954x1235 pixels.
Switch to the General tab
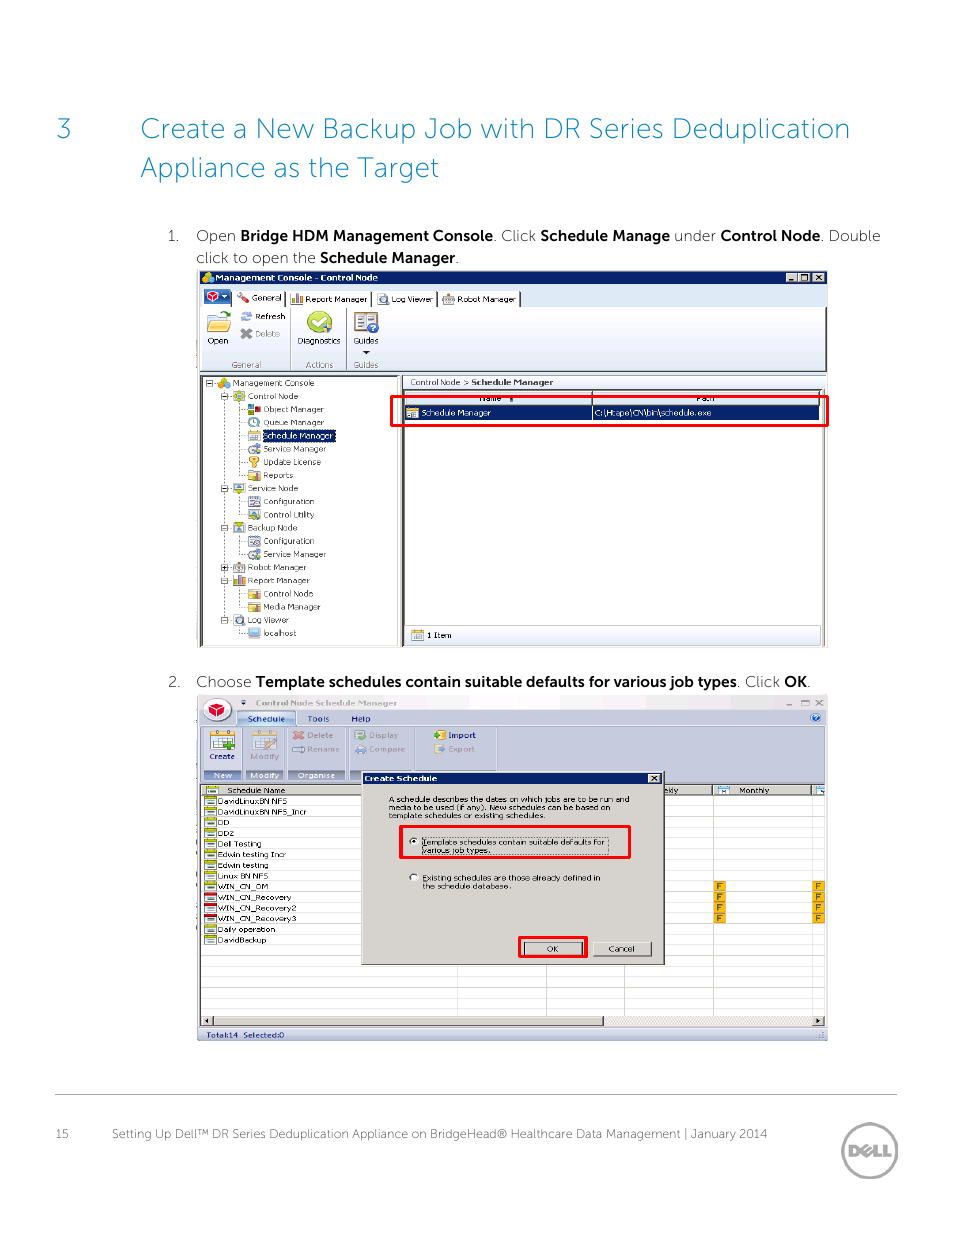(260, 298)
